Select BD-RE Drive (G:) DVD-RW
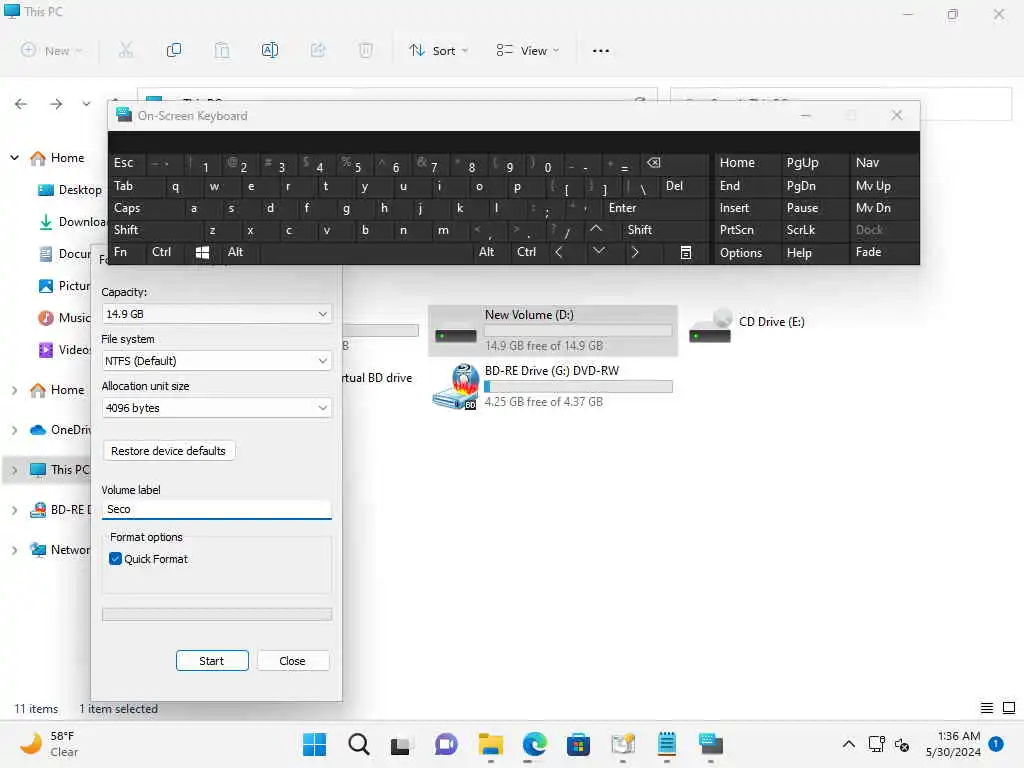 [x=552, y=386]
